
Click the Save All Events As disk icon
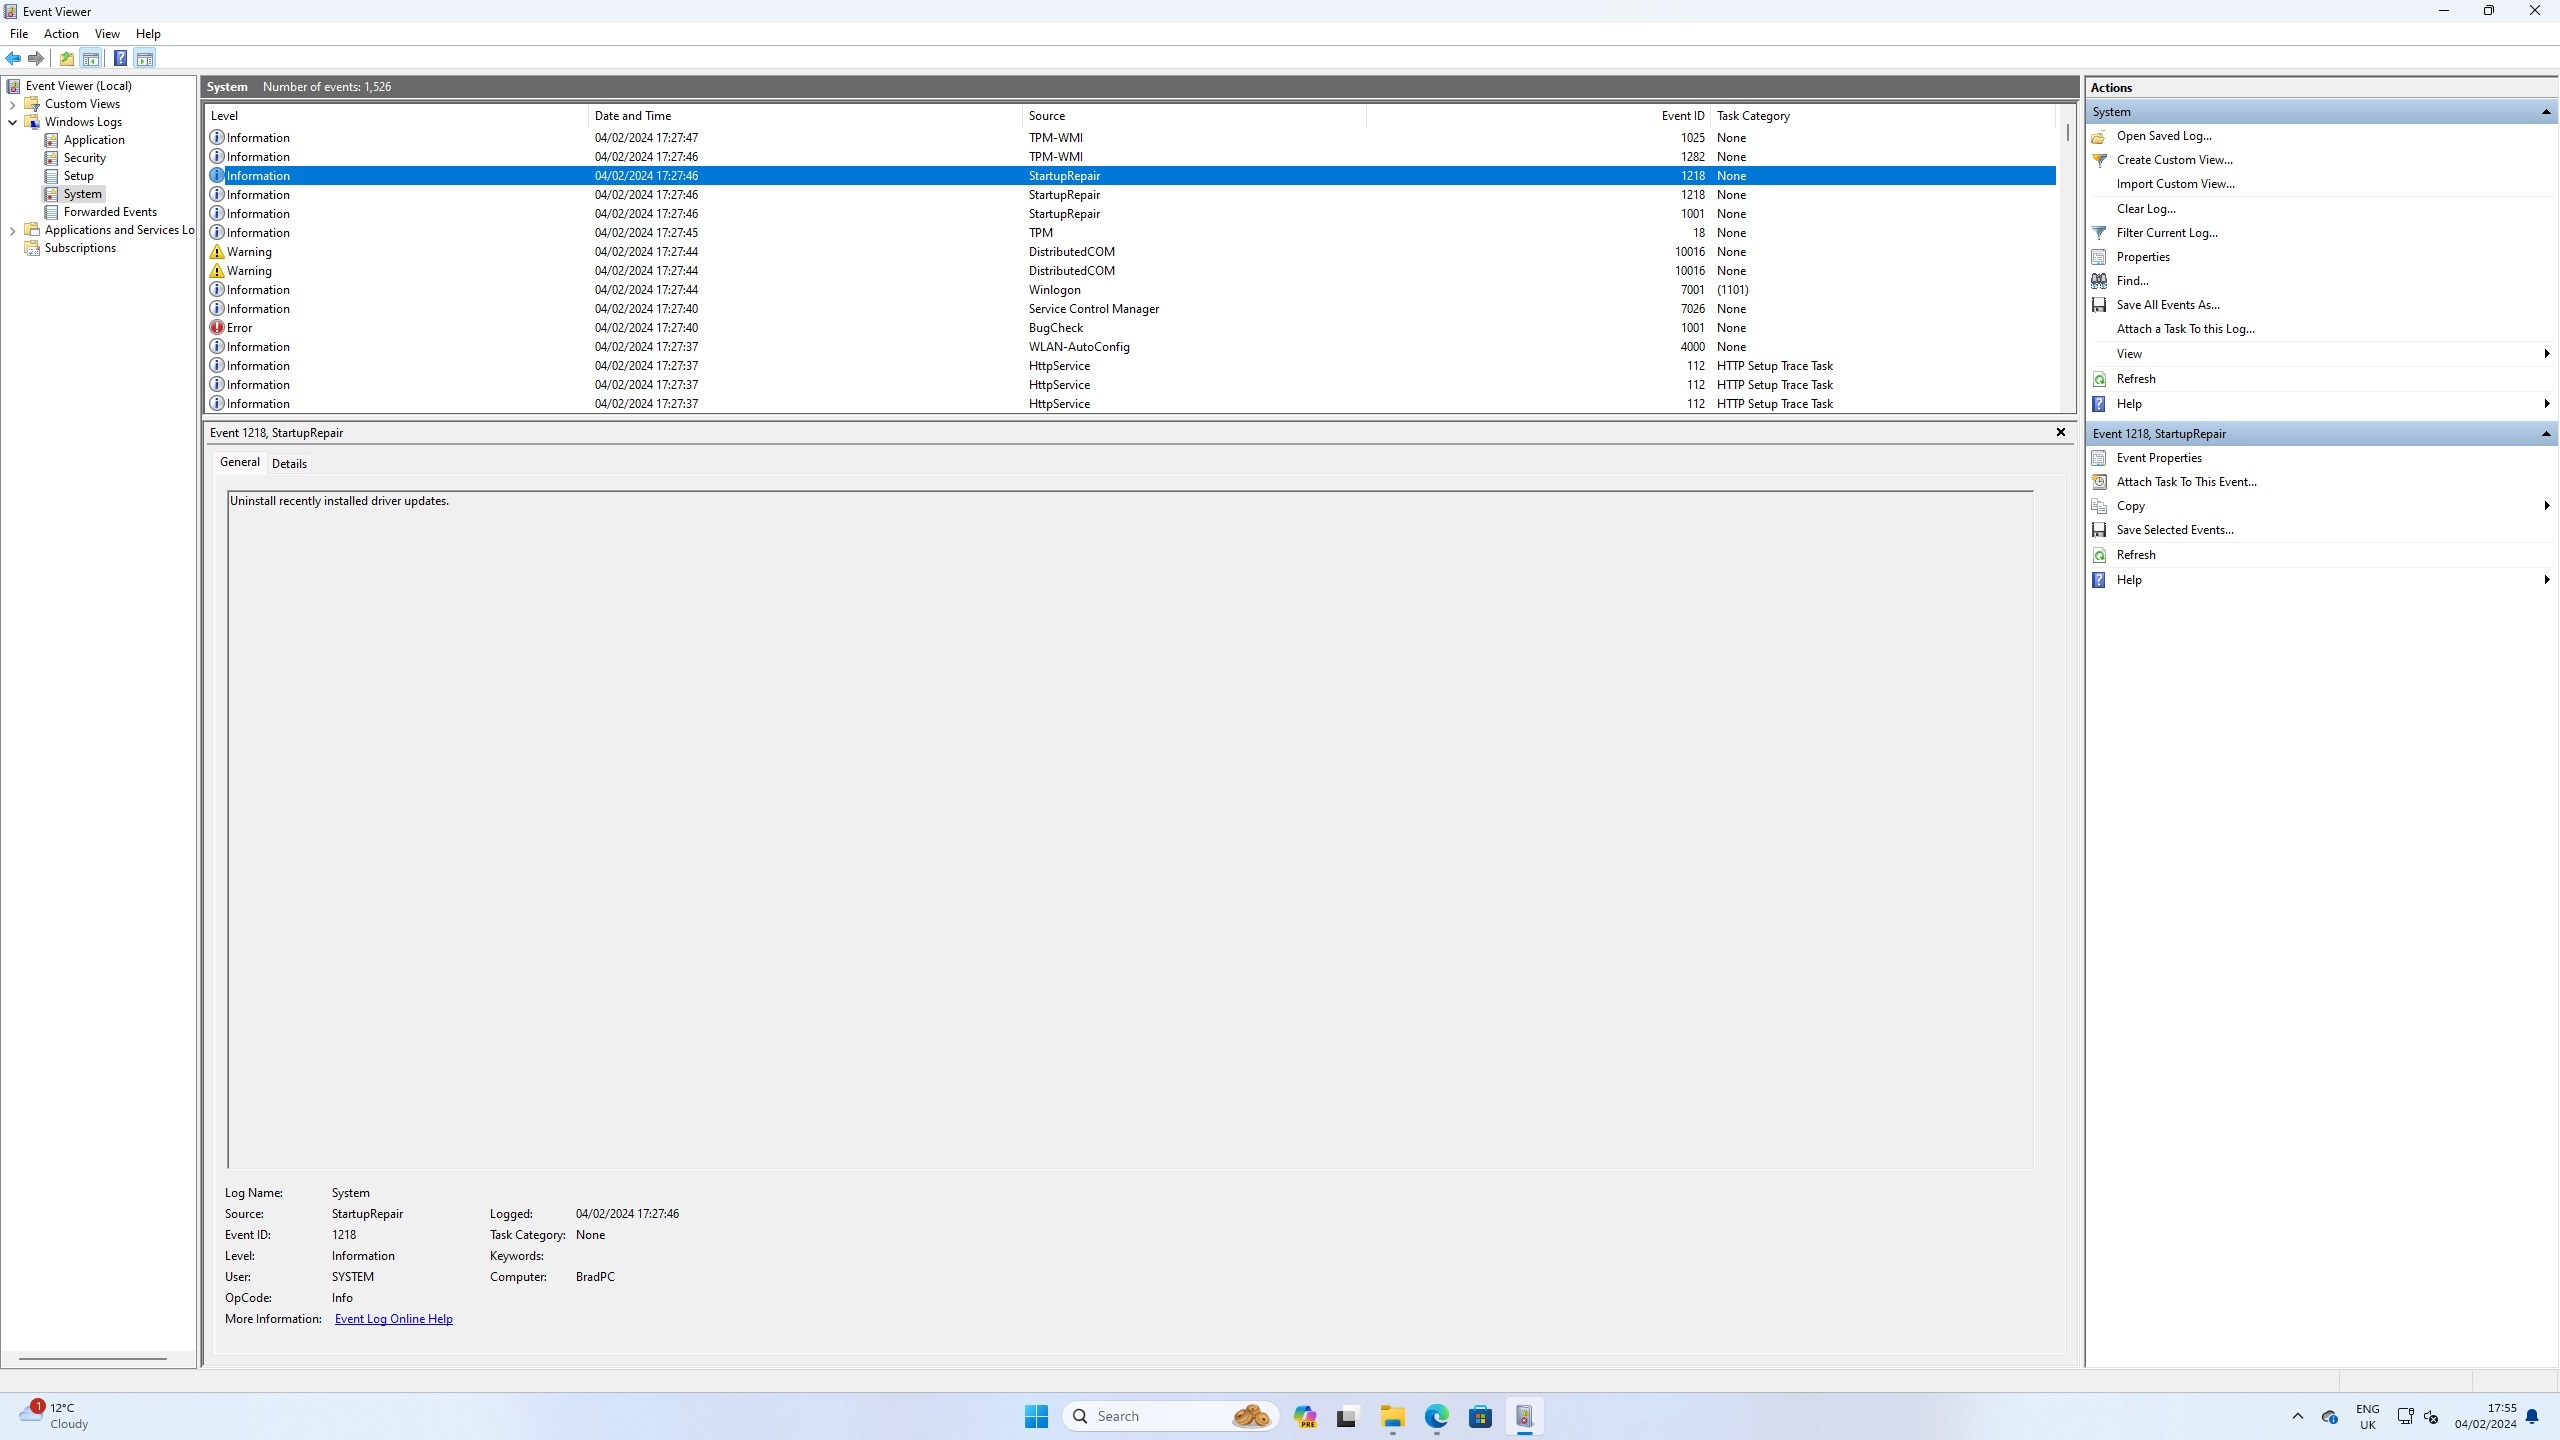pos(2099,305)
